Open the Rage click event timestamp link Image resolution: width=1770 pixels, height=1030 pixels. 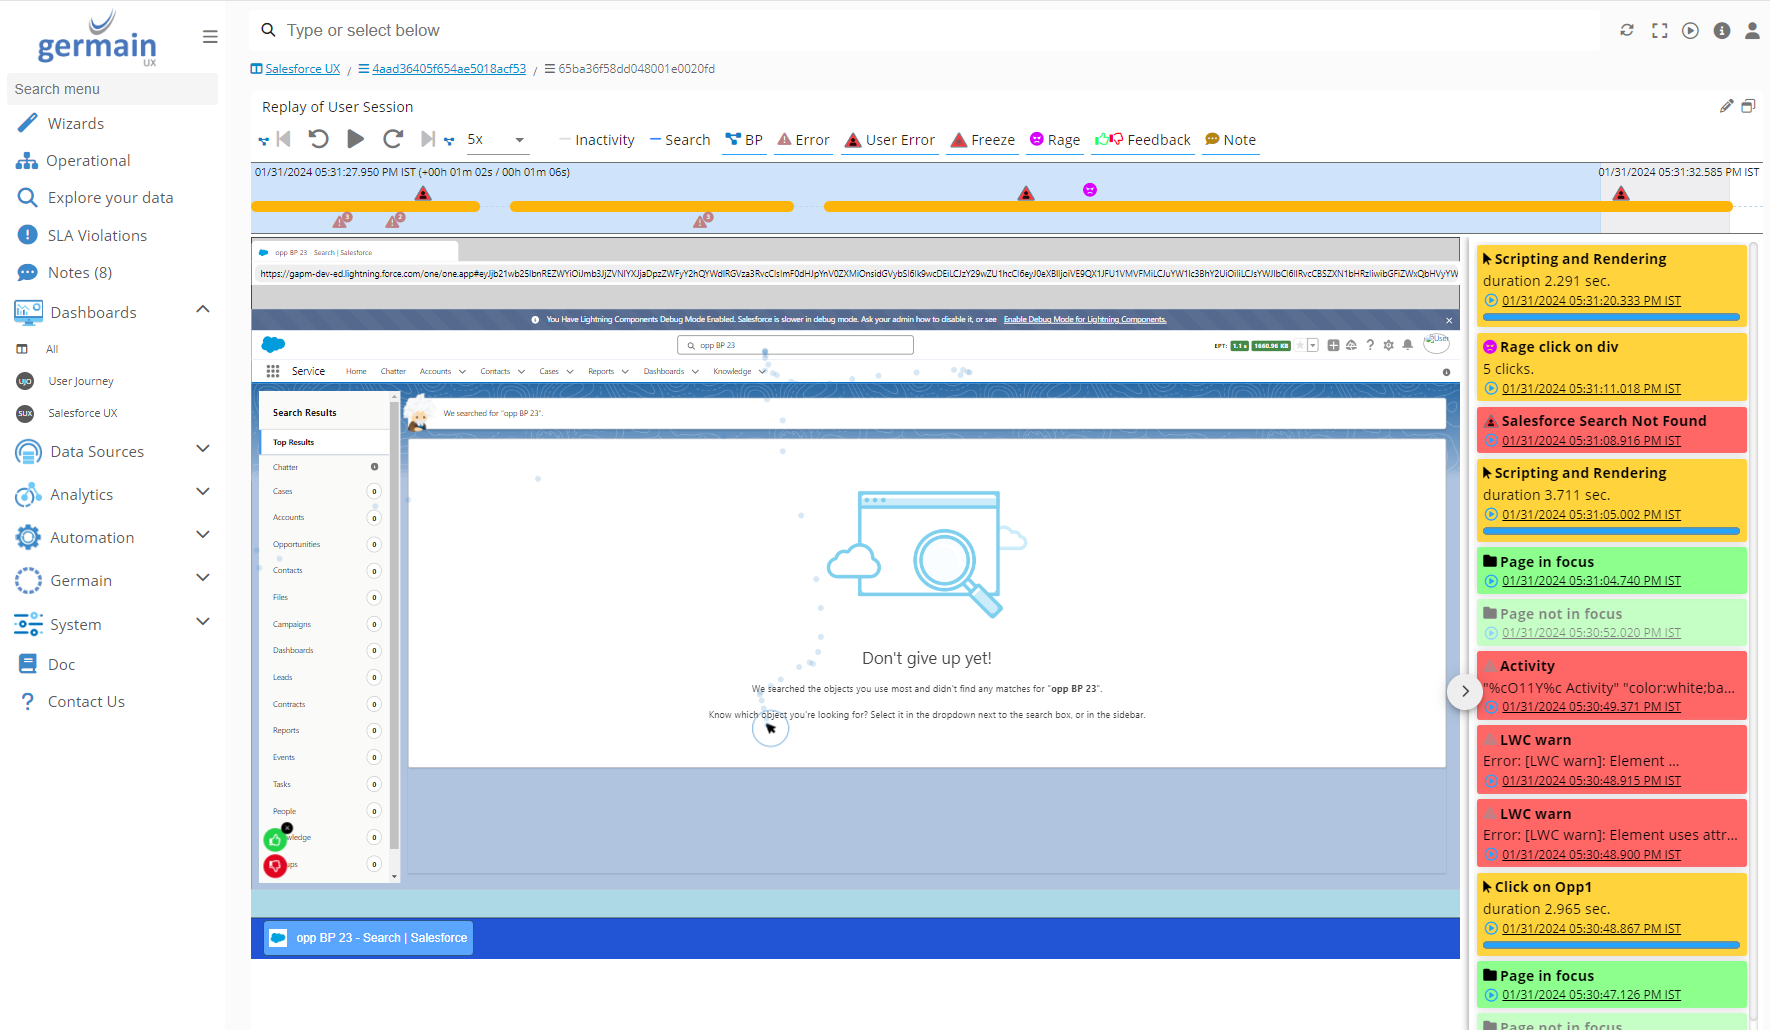coord(1591,389)
